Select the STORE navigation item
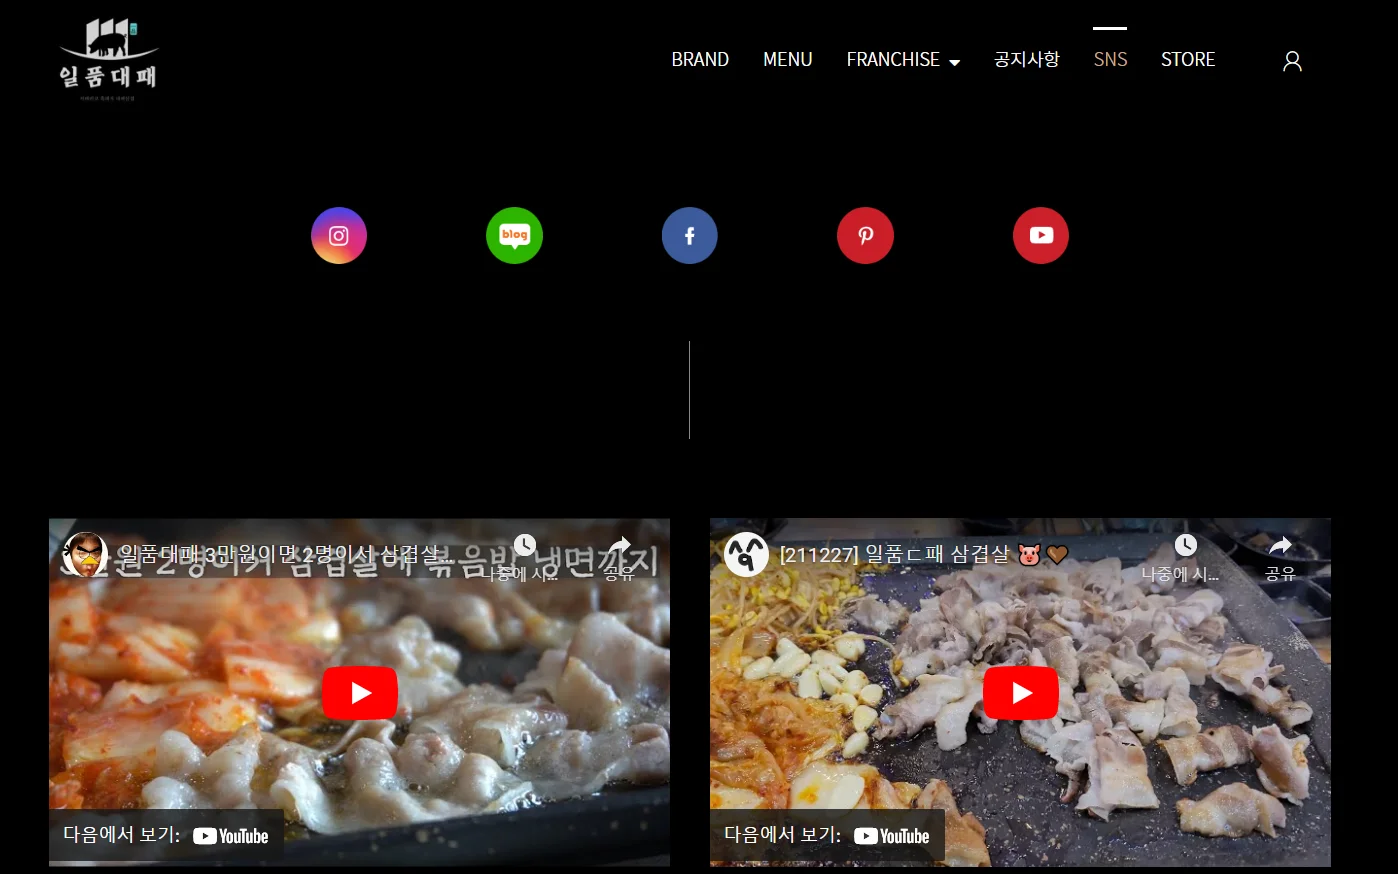Image resolution: width=1398 pixels, height=874 pixels. [1188, 60]
